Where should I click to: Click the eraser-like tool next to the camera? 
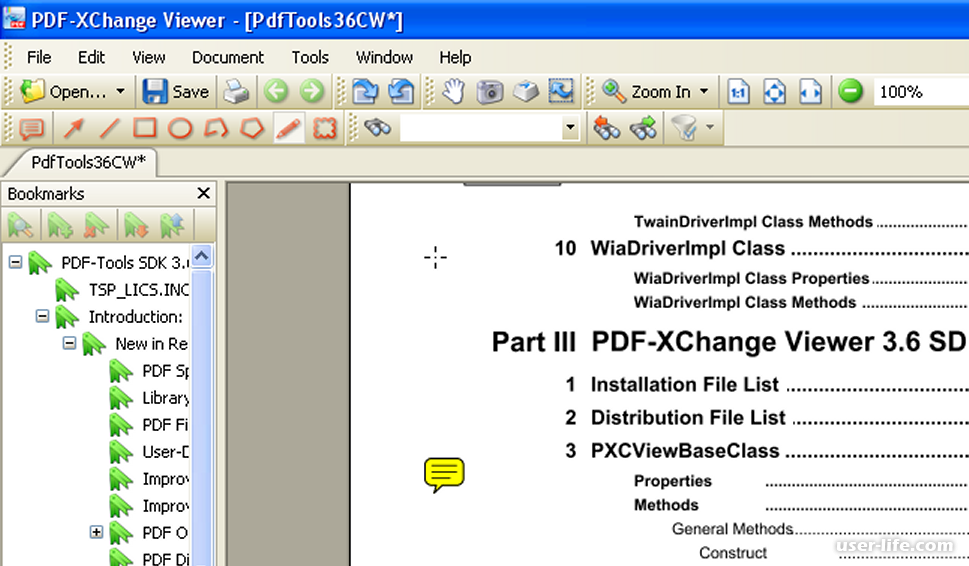click(x=525, y=92)
